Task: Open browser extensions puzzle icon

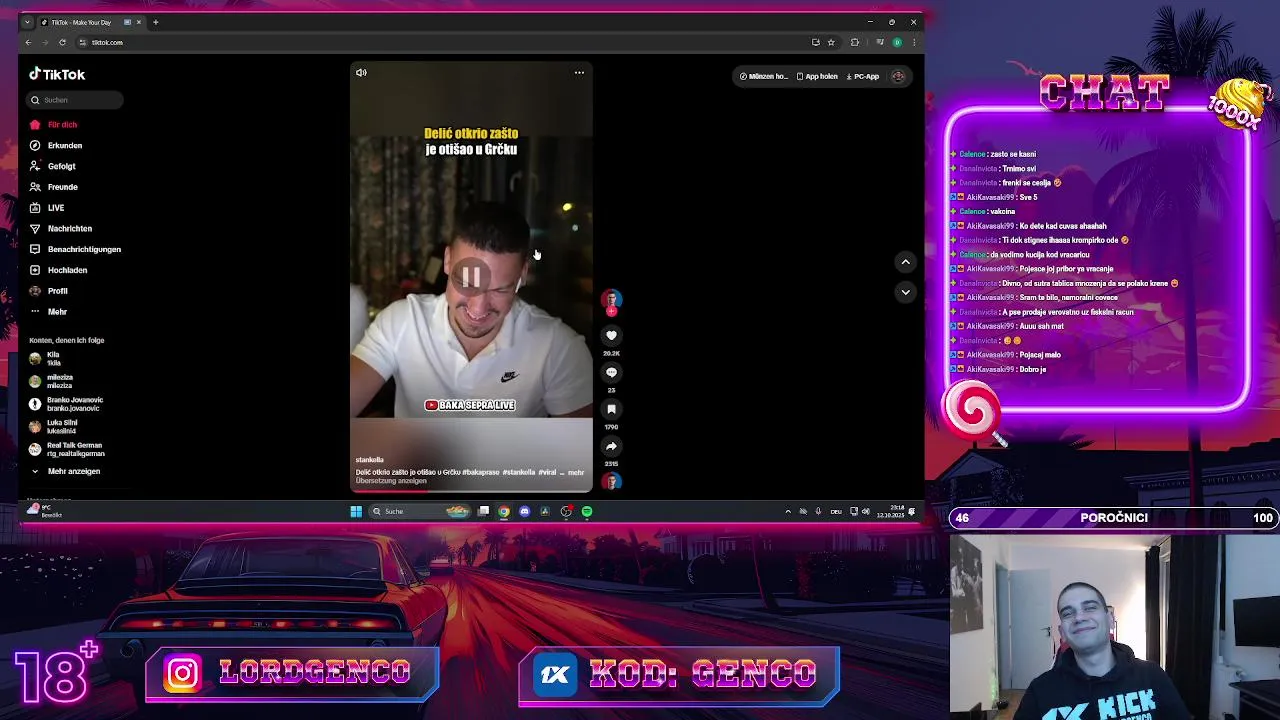Action: tap(855, 42)
